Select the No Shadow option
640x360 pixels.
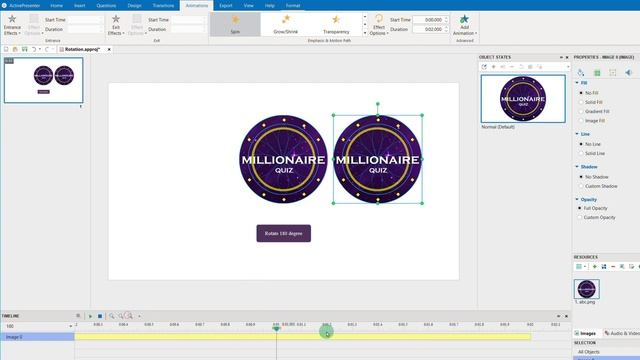[x=594, y=177]
